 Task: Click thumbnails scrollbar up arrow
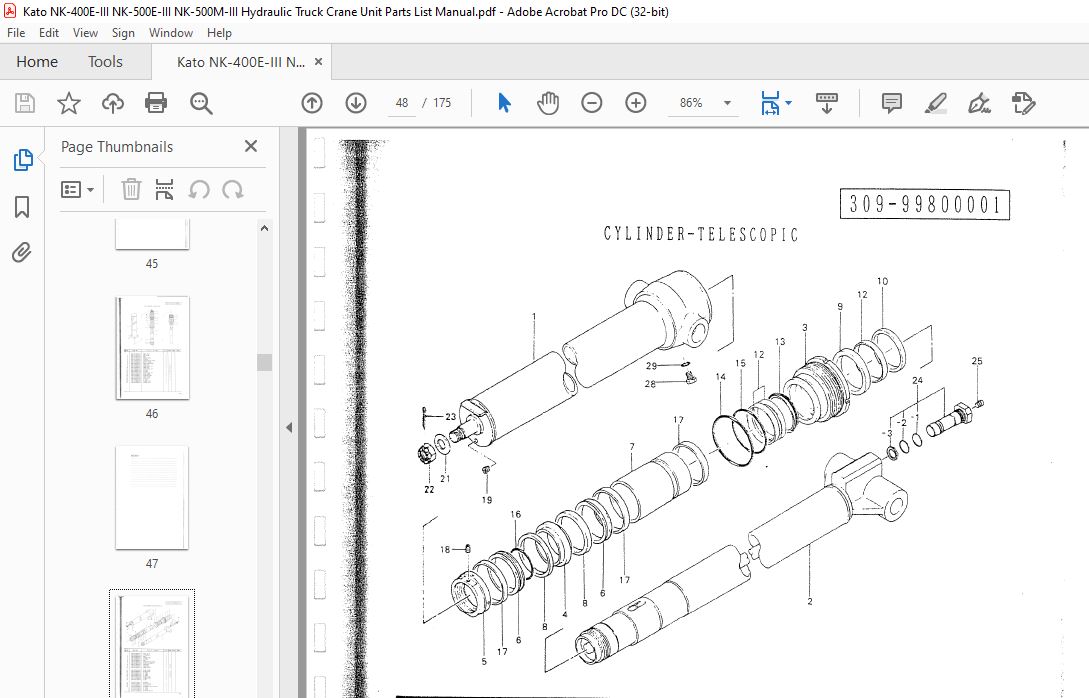(264, 228)
